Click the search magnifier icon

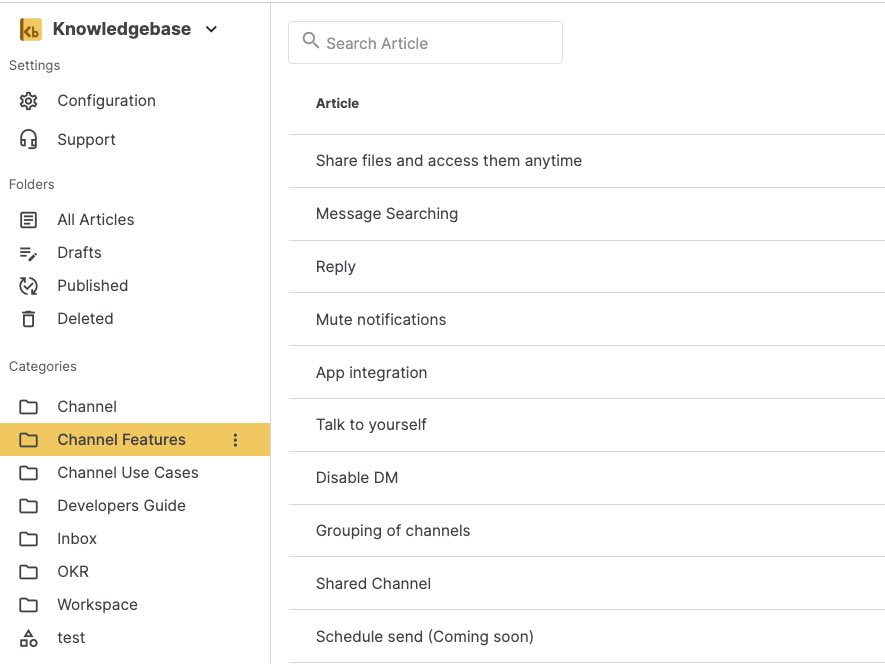click(x=310, y=40)
